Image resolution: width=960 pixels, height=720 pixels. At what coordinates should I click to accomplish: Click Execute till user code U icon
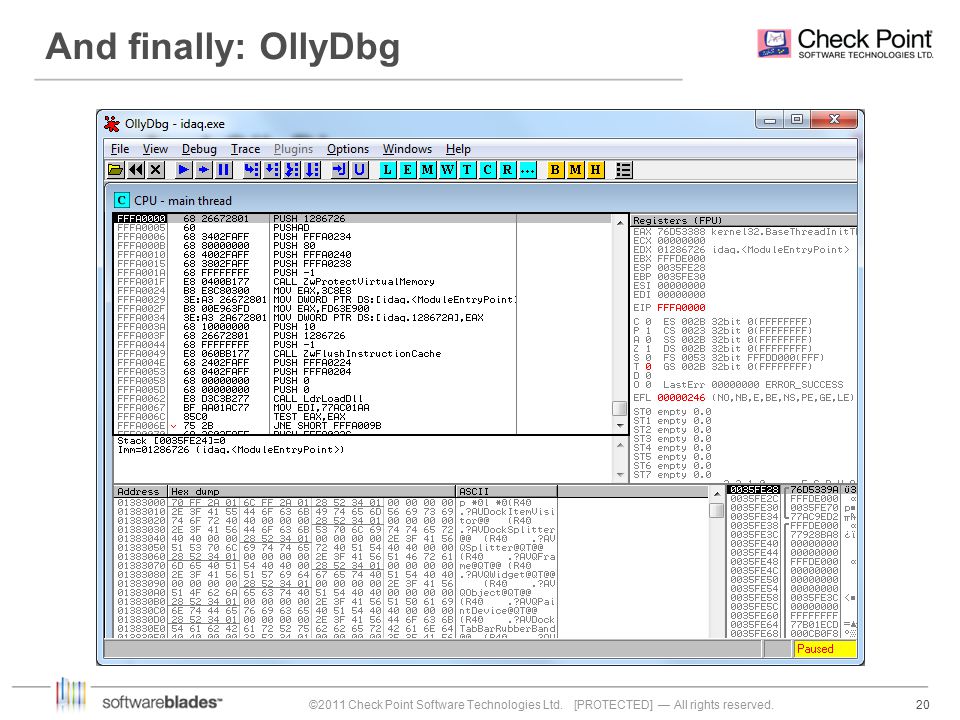[x=359, y=170]
